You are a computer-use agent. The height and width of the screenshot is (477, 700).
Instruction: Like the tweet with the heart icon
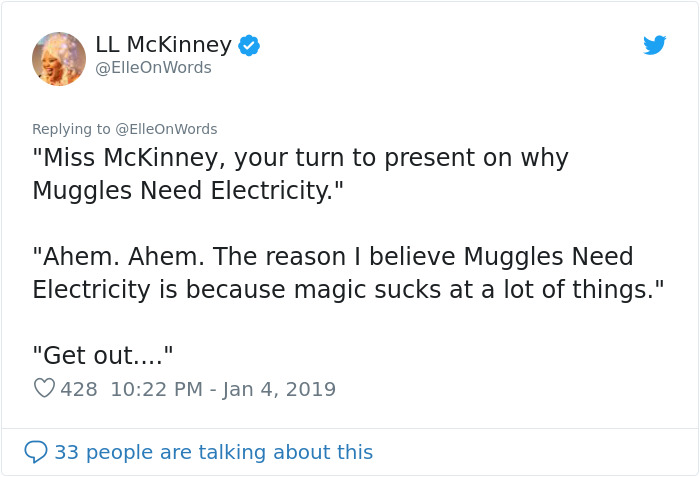(x=44, y=388)
